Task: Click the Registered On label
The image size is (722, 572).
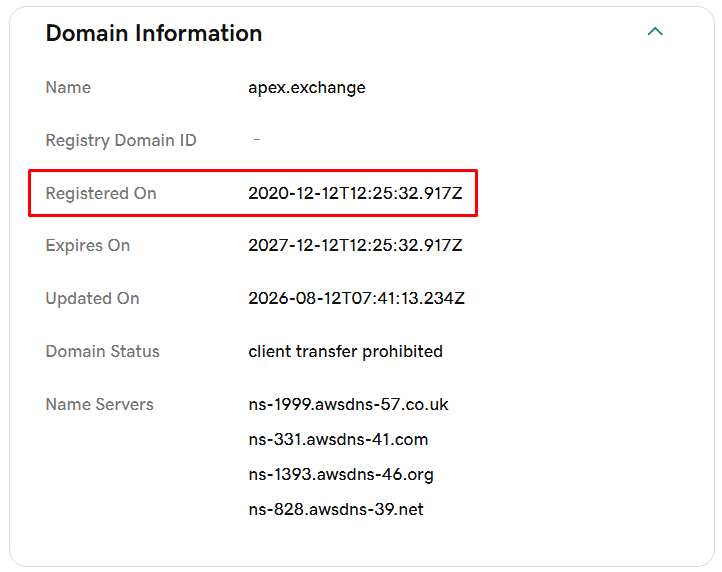Action: [x=101, y=193]
